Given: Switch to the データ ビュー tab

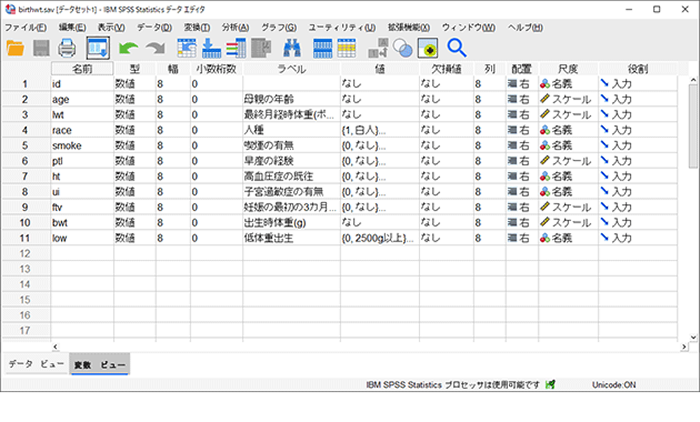Looking at the screenshot, I should tap(36, 364).
